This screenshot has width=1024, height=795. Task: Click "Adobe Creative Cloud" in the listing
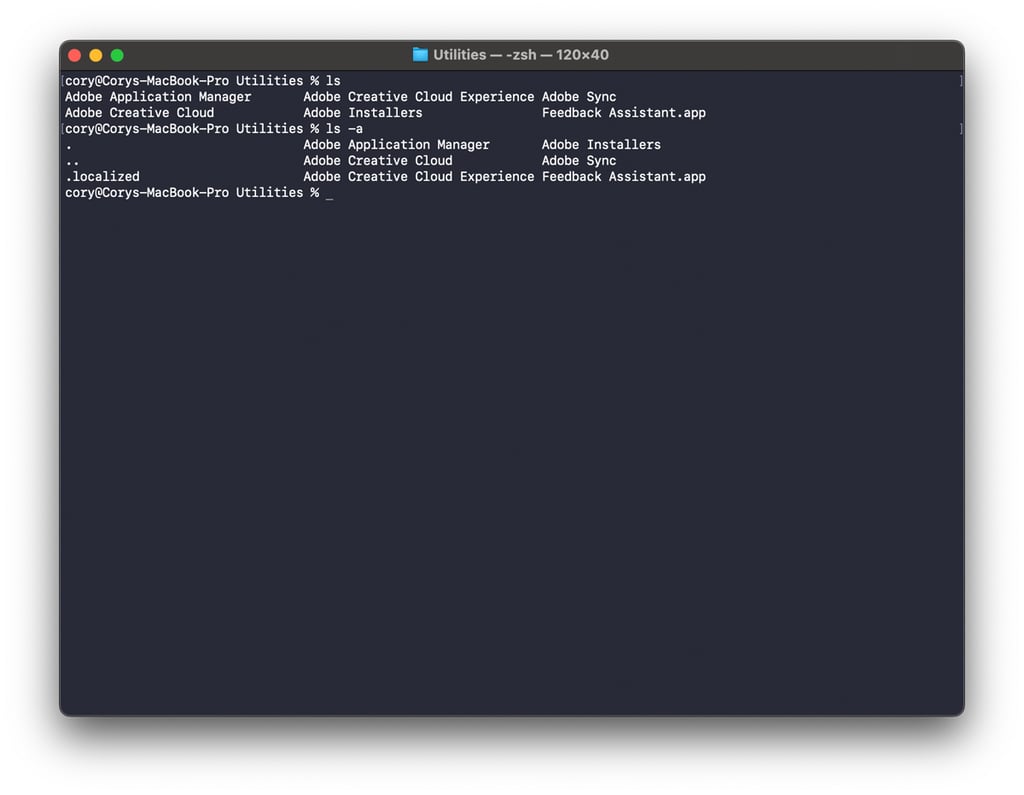click(139, 112)
